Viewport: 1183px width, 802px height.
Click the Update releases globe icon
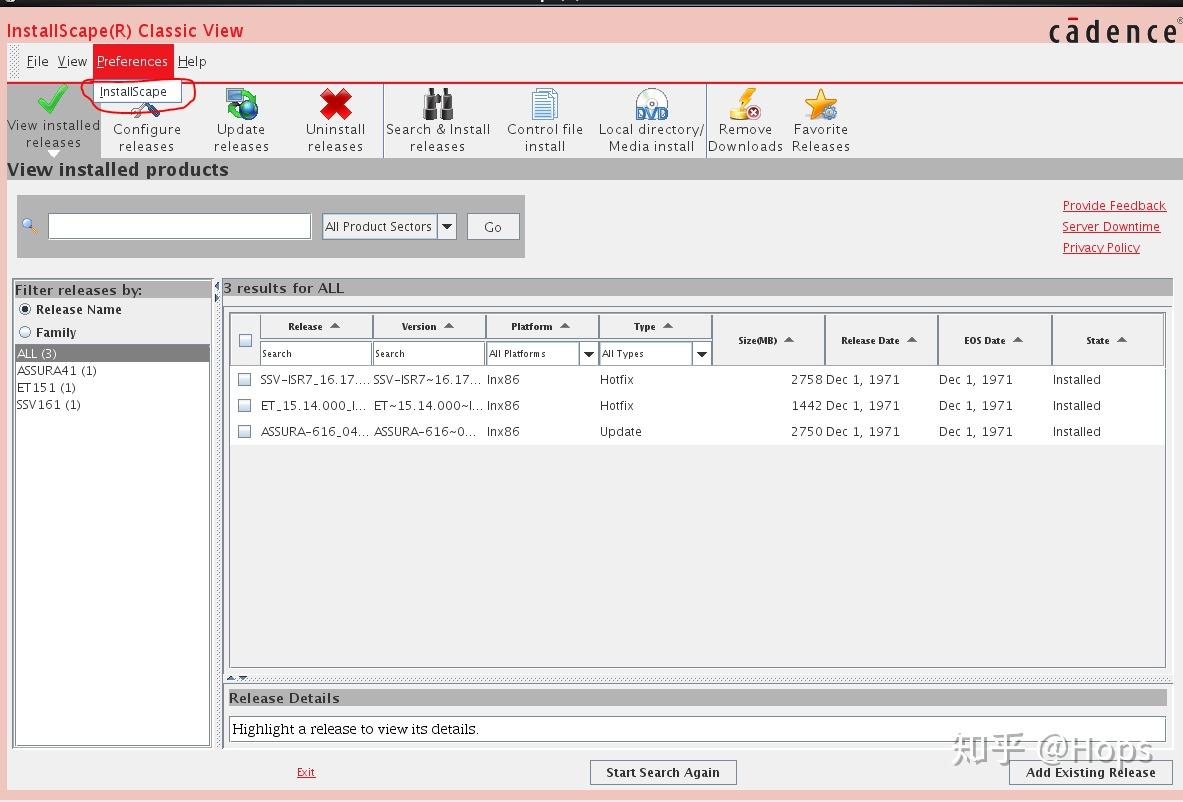click(x=241, y=104)
